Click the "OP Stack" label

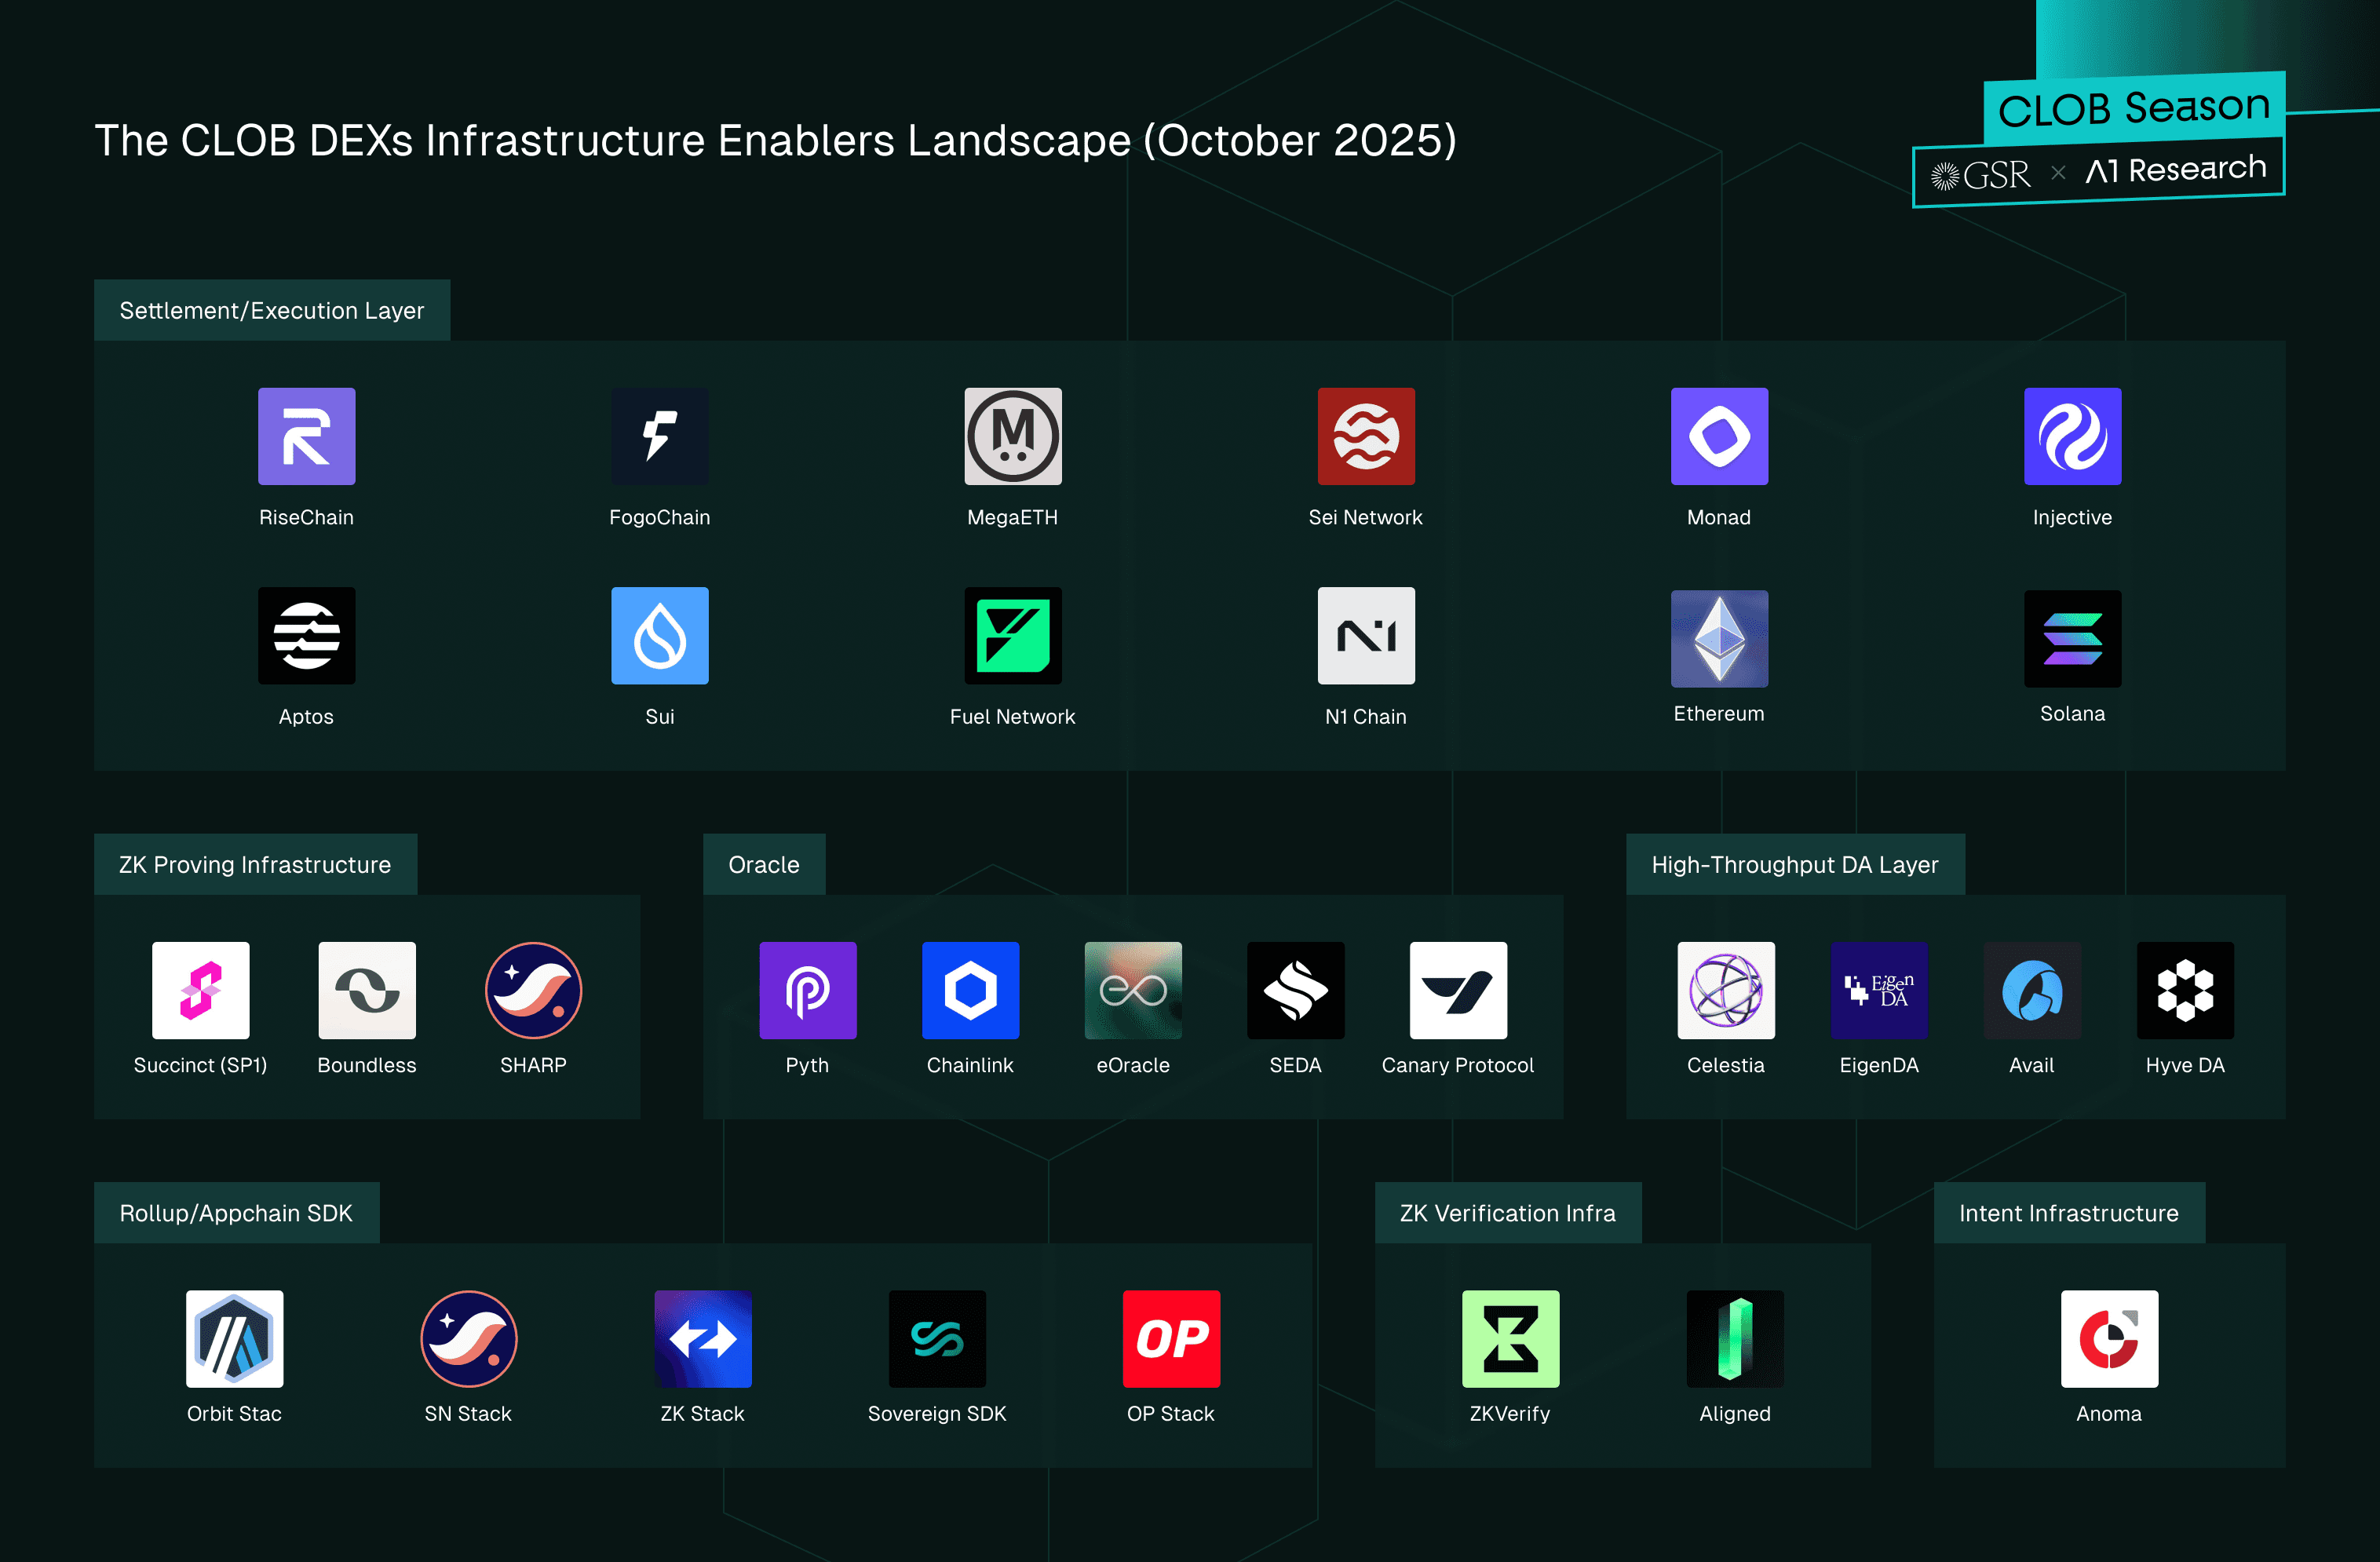pyautogui.click(x=1171, y=1413)
